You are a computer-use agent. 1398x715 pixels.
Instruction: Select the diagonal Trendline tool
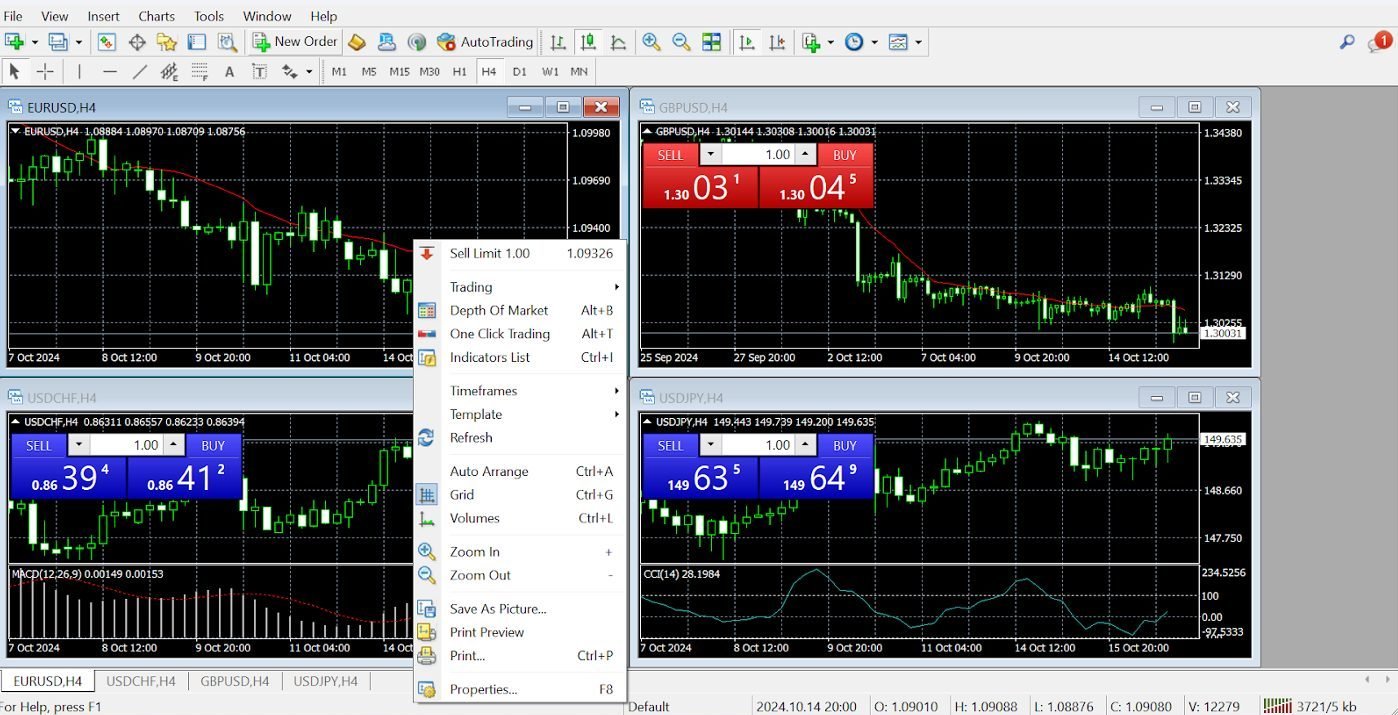click(139, 71)
